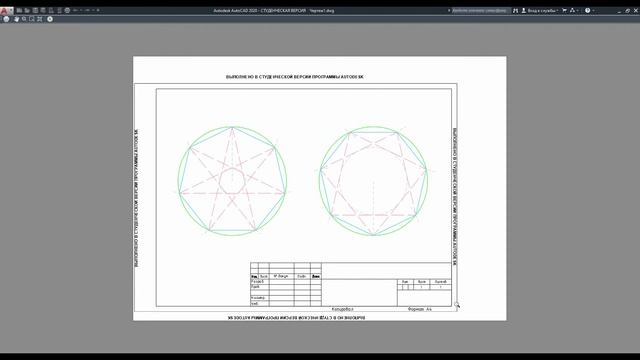Viewport: 640px width, 360px height.
Task: Click the Autodesk connect triangle icon
Action: pyautogui.click(x=572, y=10)
